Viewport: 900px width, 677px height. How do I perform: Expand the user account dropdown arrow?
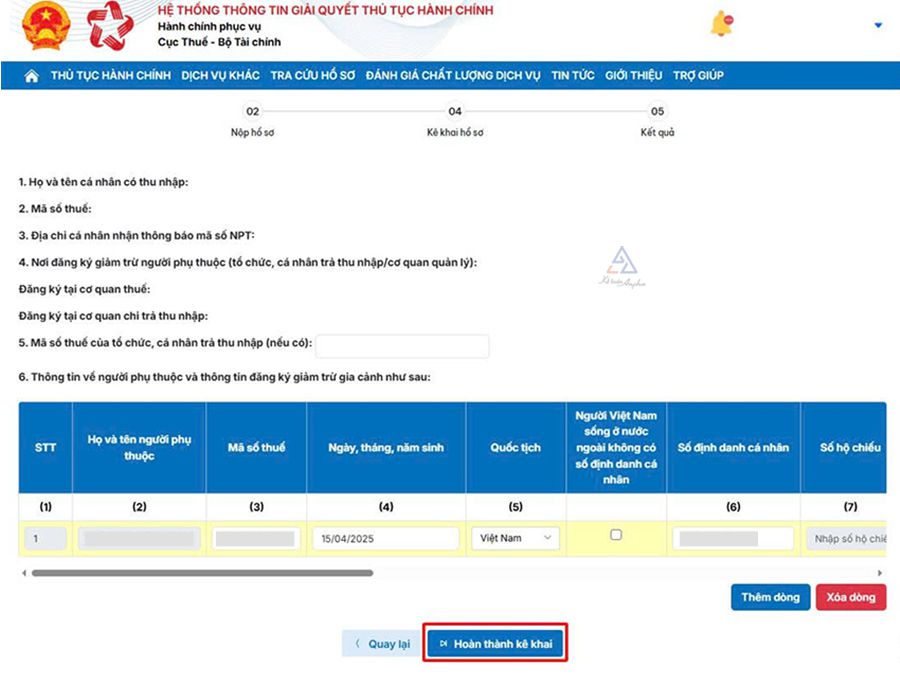click(x=878, y=25)
